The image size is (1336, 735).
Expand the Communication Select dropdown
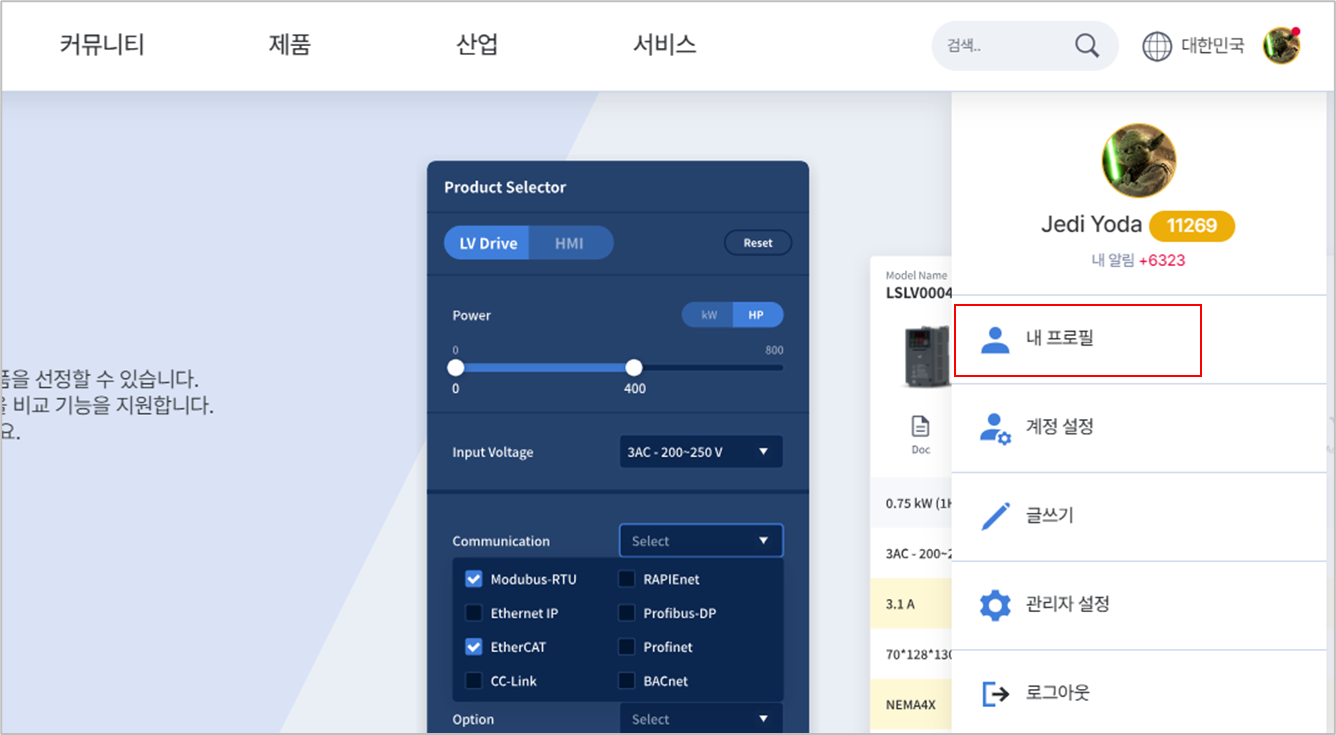(x=701, y=540)
